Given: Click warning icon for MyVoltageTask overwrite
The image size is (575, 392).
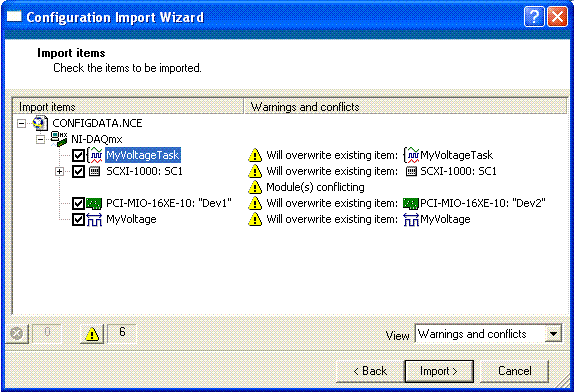Looking at the screenshot, I should pyautogui.click(x=255, y=155).
